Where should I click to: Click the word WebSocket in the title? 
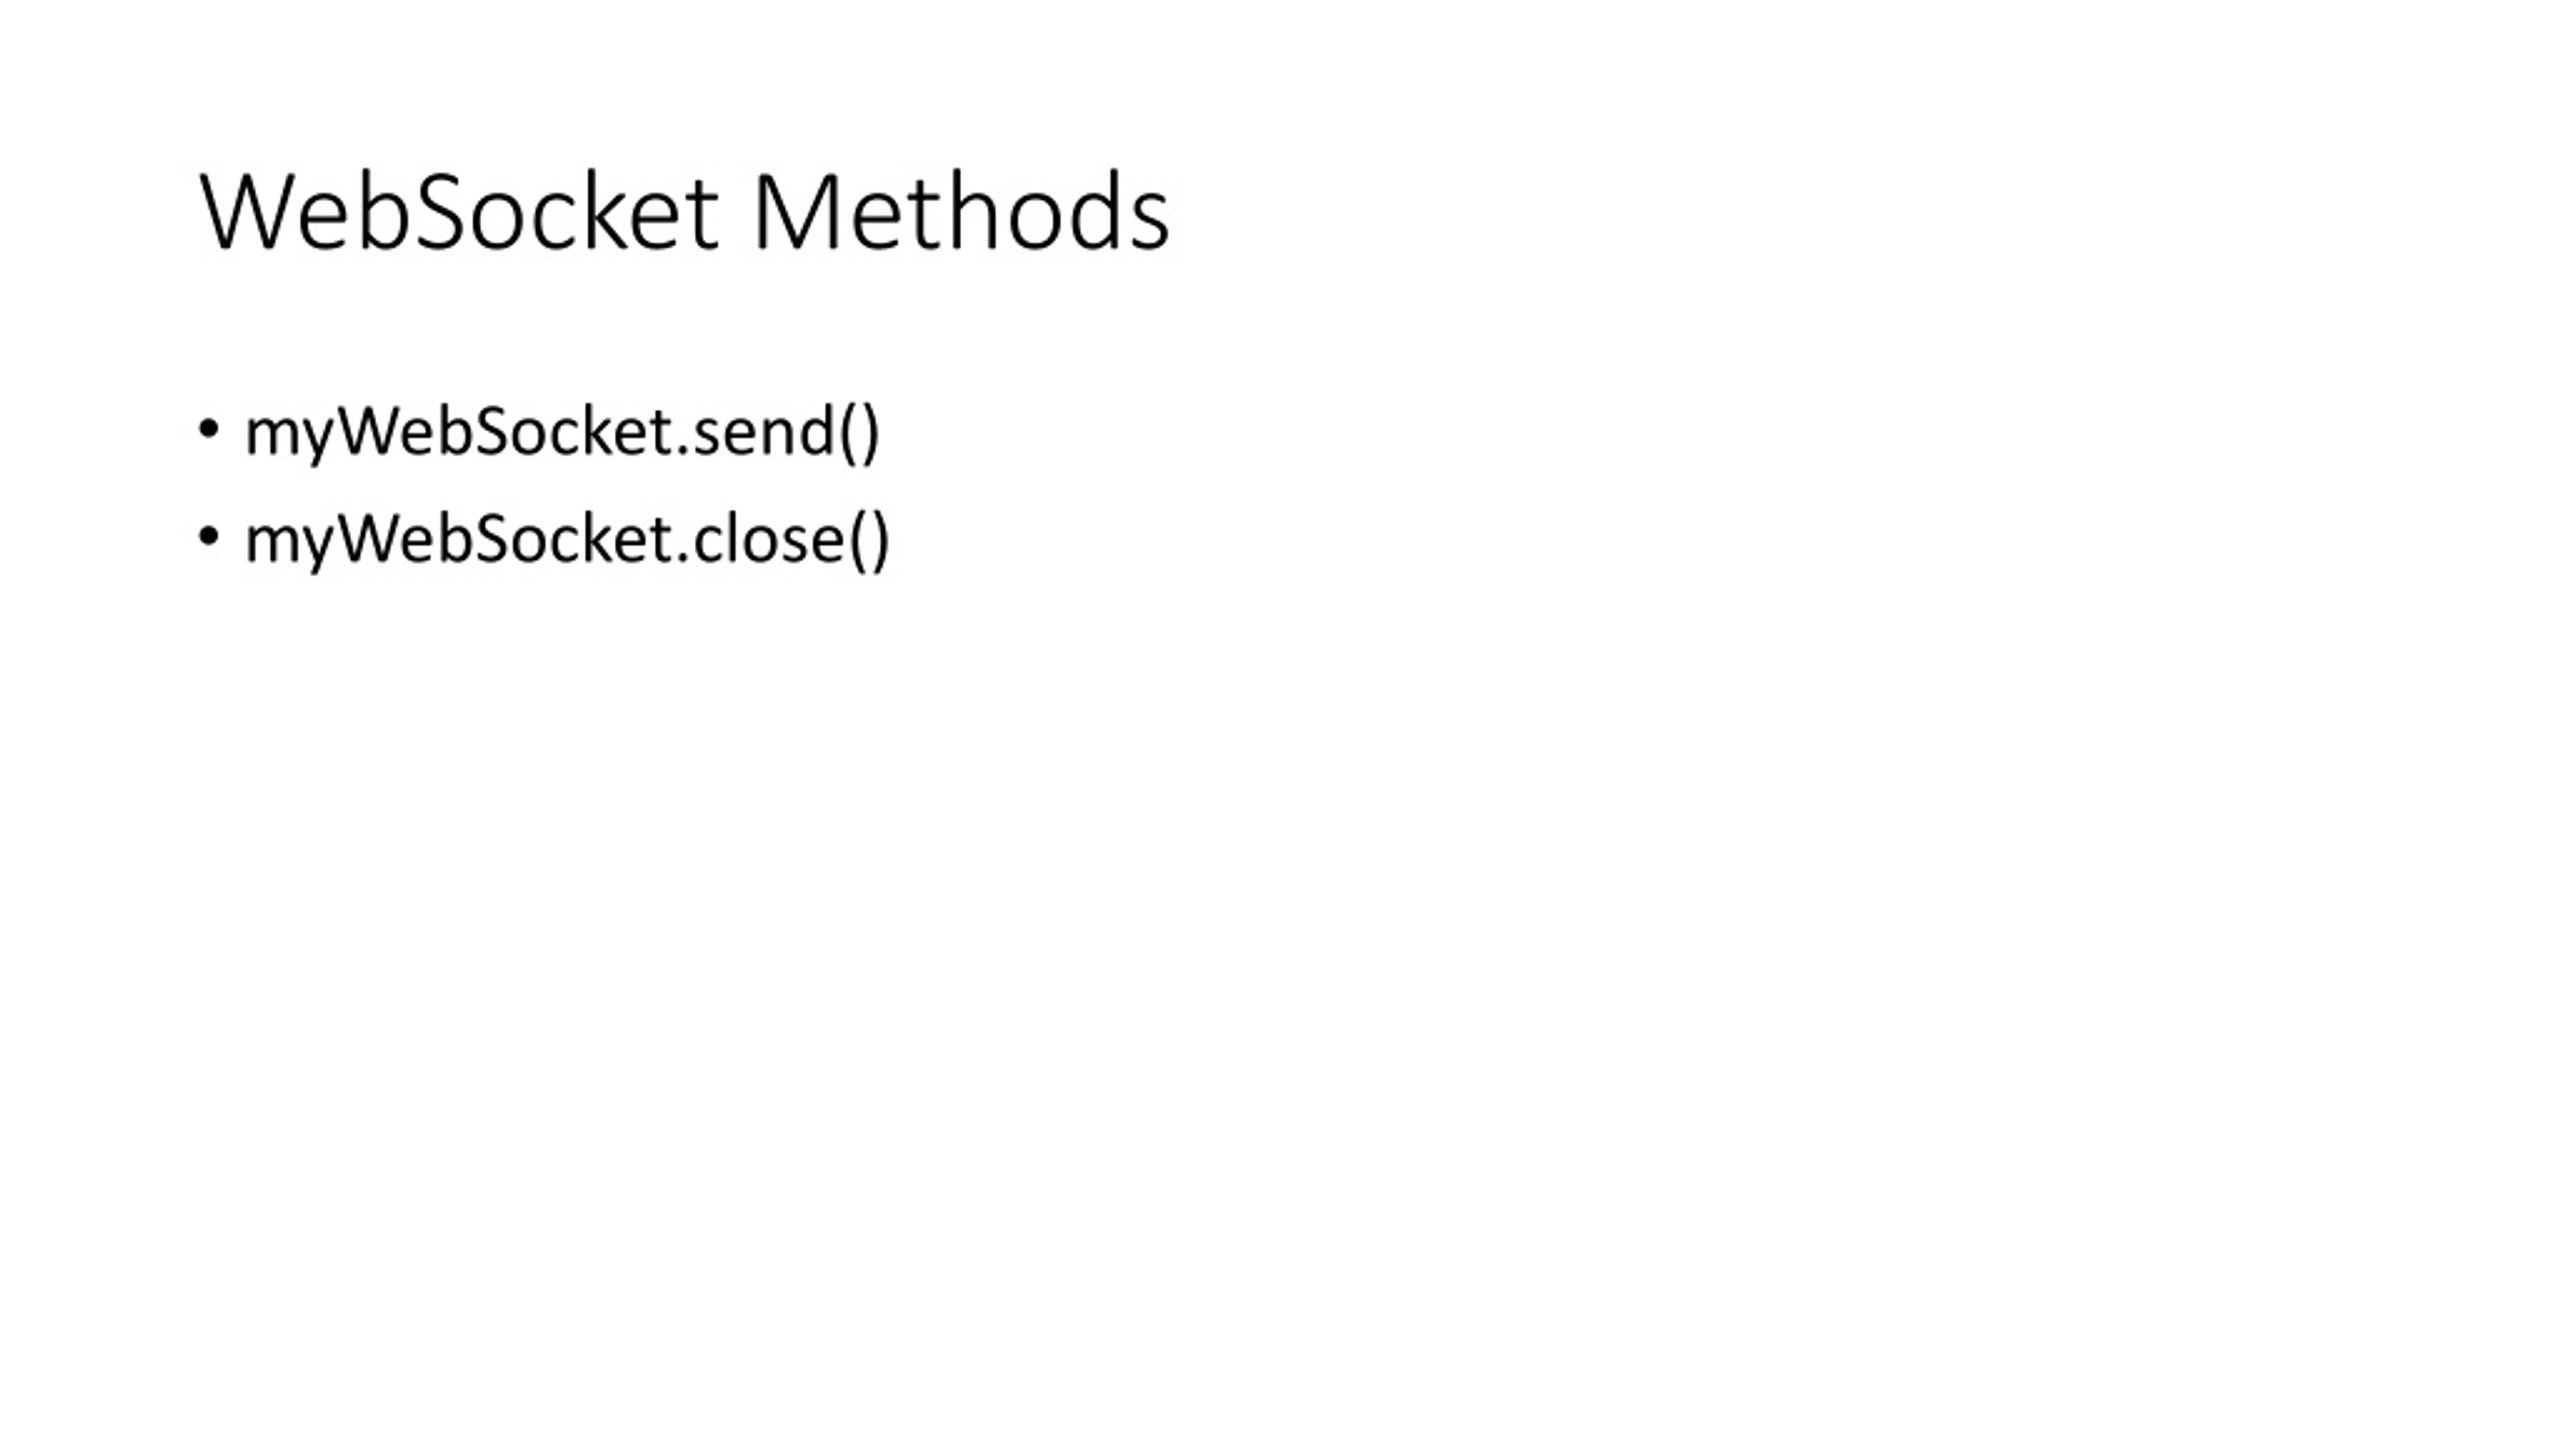click(x=459, y=212)
